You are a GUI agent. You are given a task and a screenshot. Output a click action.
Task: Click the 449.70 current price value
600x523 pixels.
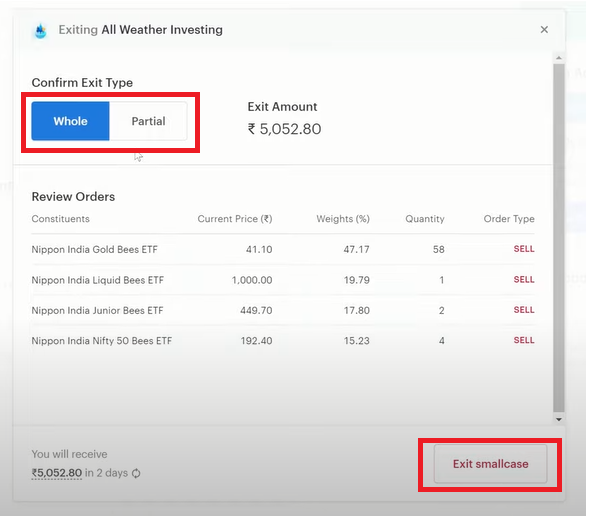coord(256,310)
